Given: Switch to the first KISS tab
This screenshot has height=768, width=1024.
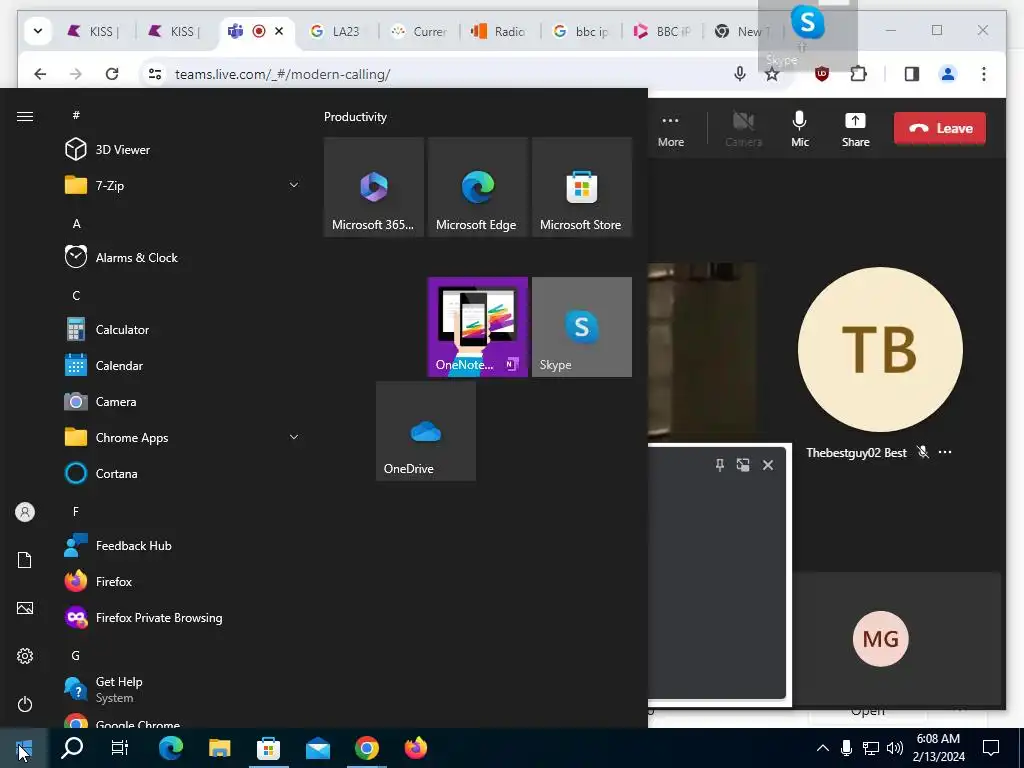Looking at the screenshot, I should coord(96,31).
